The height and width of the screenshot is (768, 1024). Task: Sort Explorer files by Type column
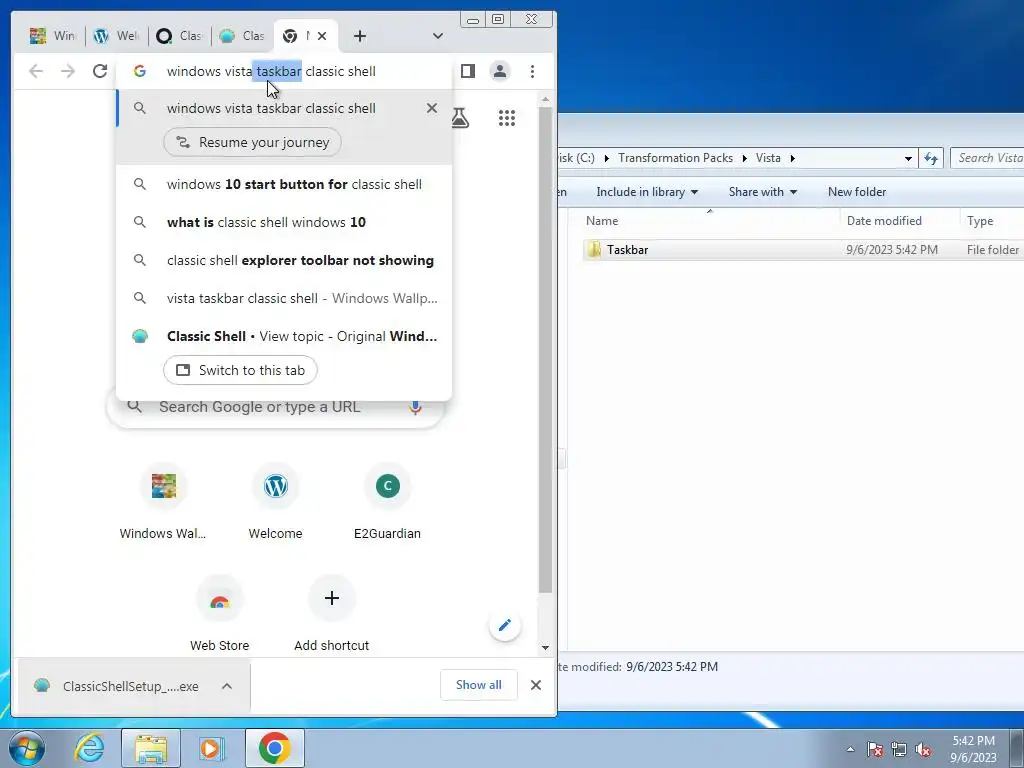992,221
